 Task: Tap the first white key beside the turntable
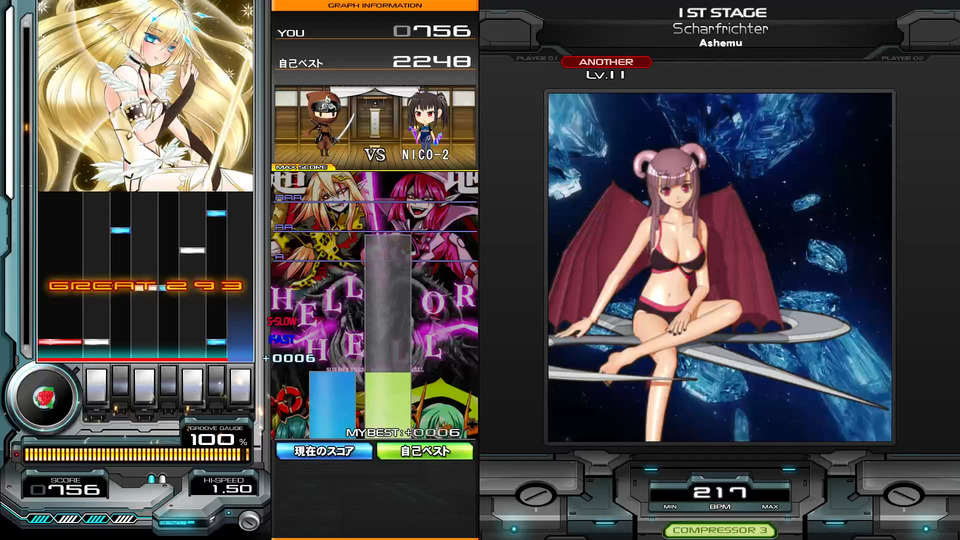(97, 386)
